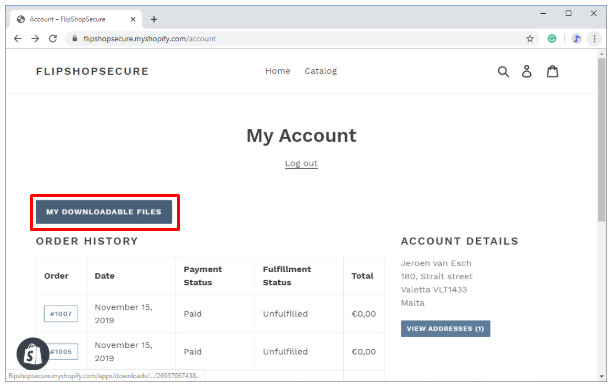Click the View Addresses (1) button
The image size is (615, 387).
pos(445,329)
